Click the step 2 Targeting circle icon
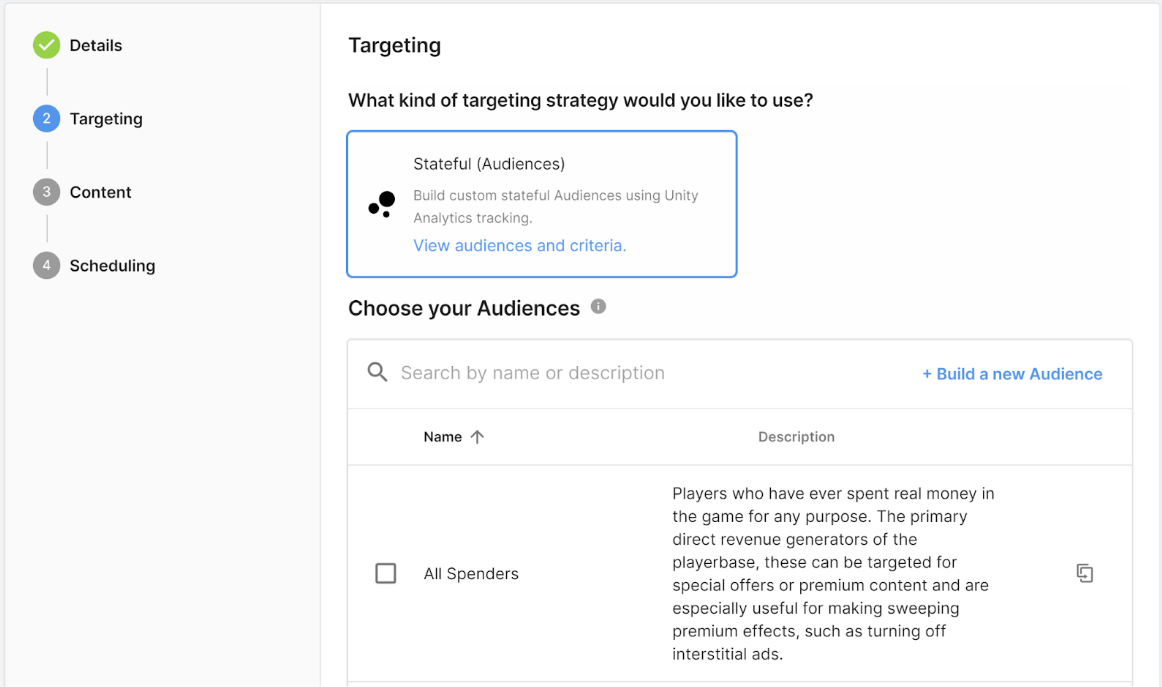1162x687 pixels. 46,119
